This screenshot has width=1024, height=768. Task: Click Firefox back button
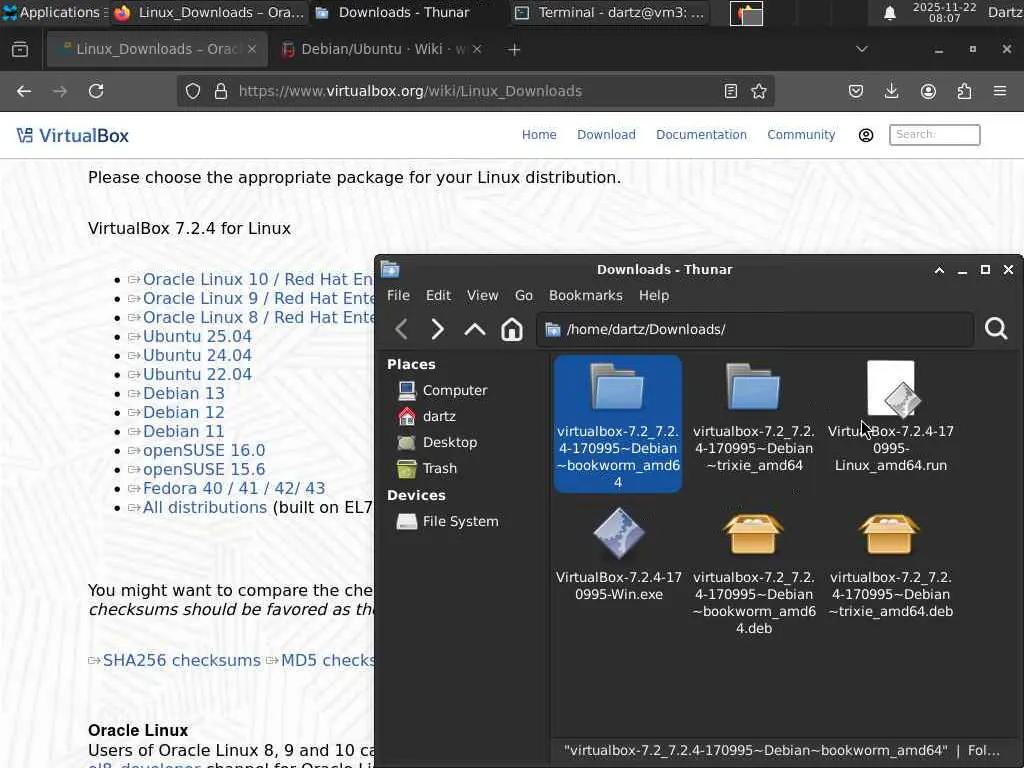click(x=24, y=91)
